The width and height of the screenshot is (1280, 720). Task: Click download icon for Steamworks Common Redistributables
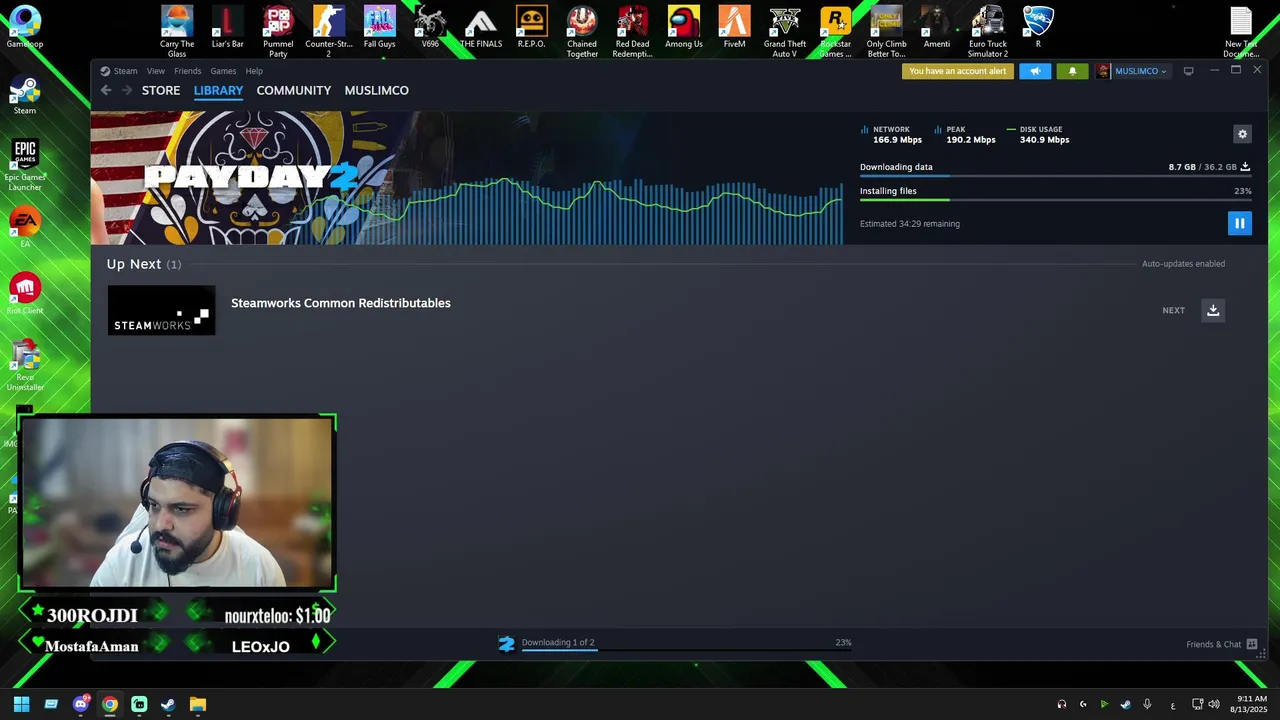pyautogui.click(x=1213, y=310)
